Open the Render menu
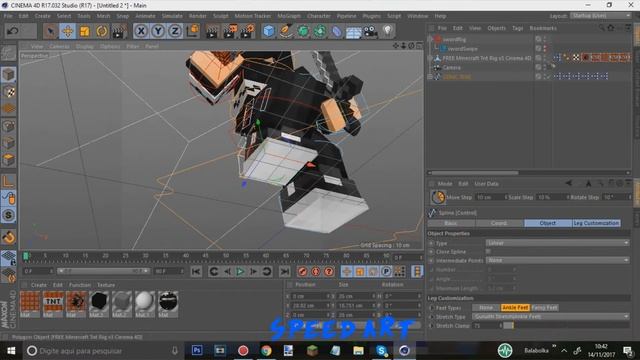The width and height of the screenshot is (640, 360). [198, 16]
